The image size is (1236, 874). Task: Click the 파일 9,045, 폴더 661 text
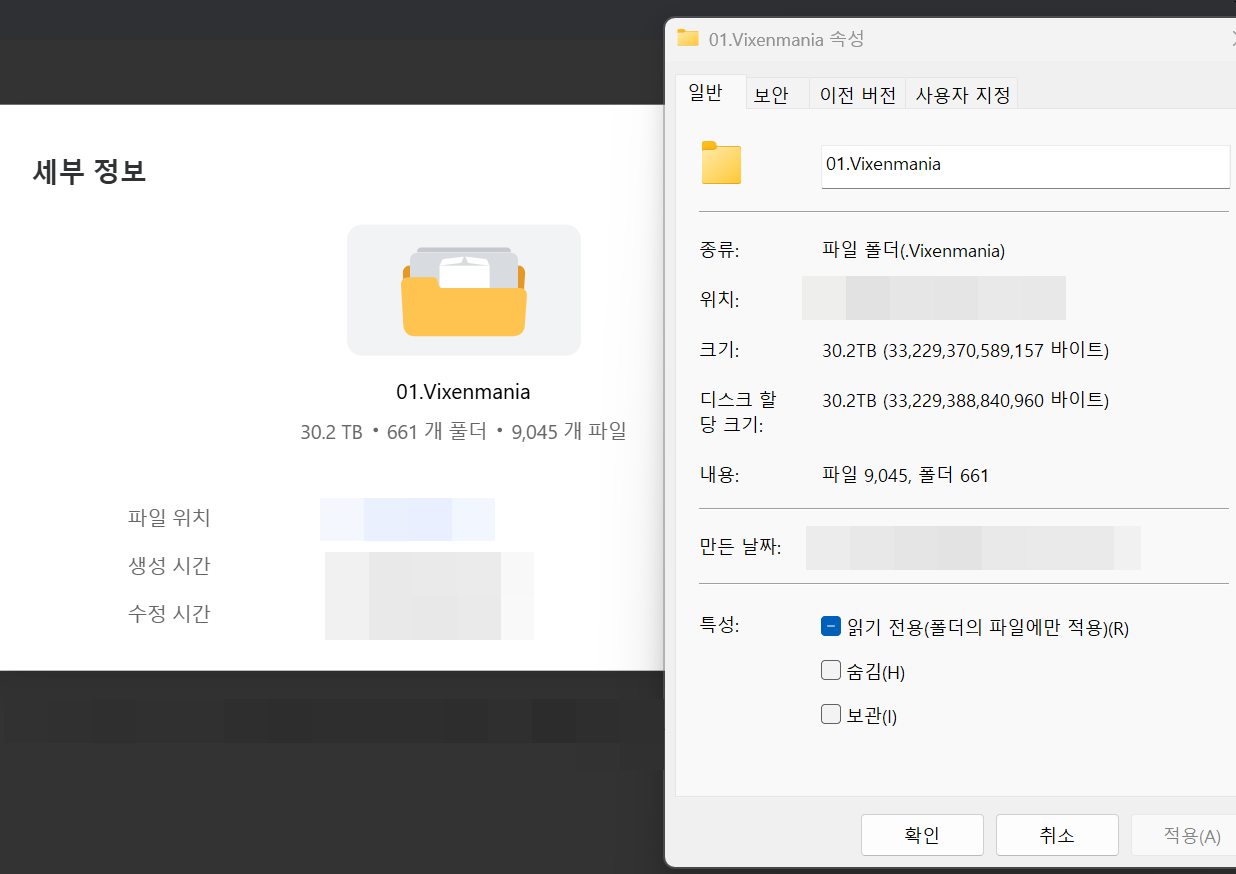[905, 476]
